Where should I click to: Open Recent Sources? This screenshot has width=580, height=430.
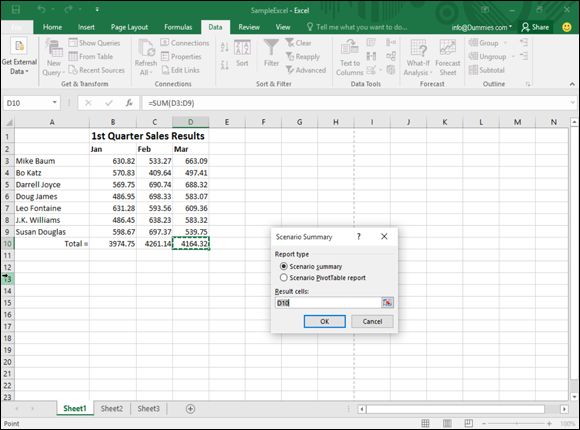97,70
